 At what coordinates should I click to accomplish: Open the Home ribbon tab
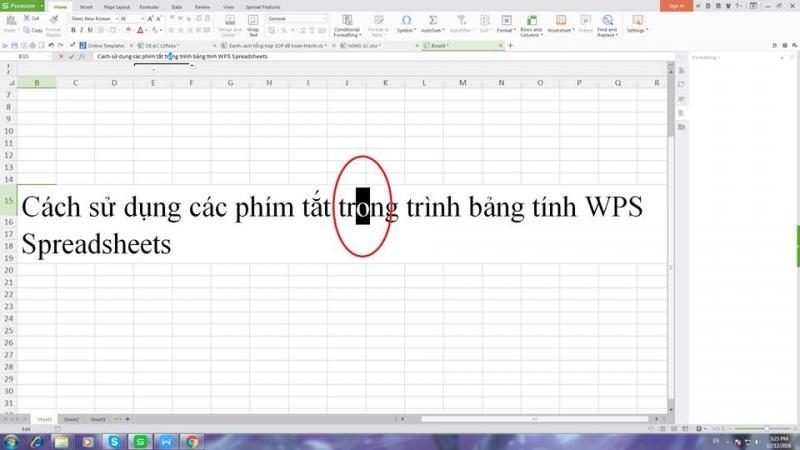[x=60, y=7]
